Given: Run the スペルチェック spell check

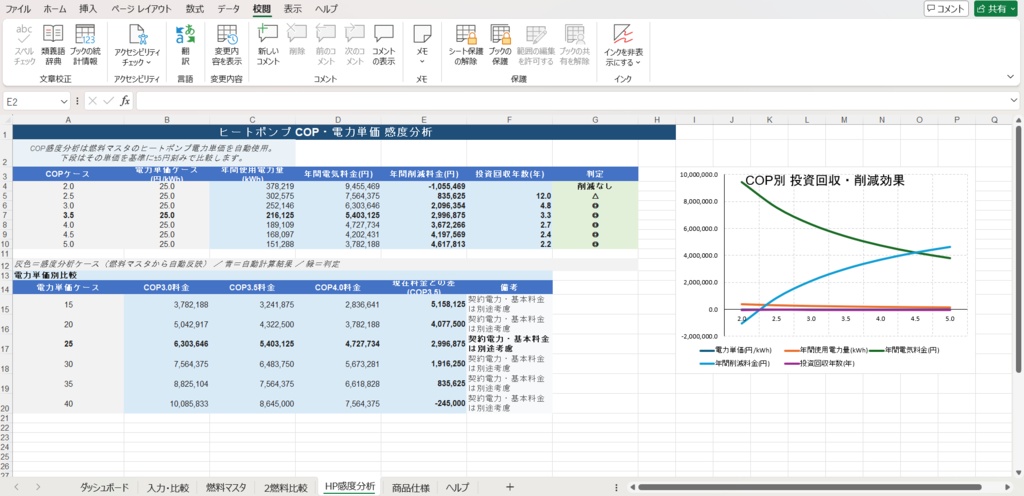Looking at the screenshot, I should [24, 45].
